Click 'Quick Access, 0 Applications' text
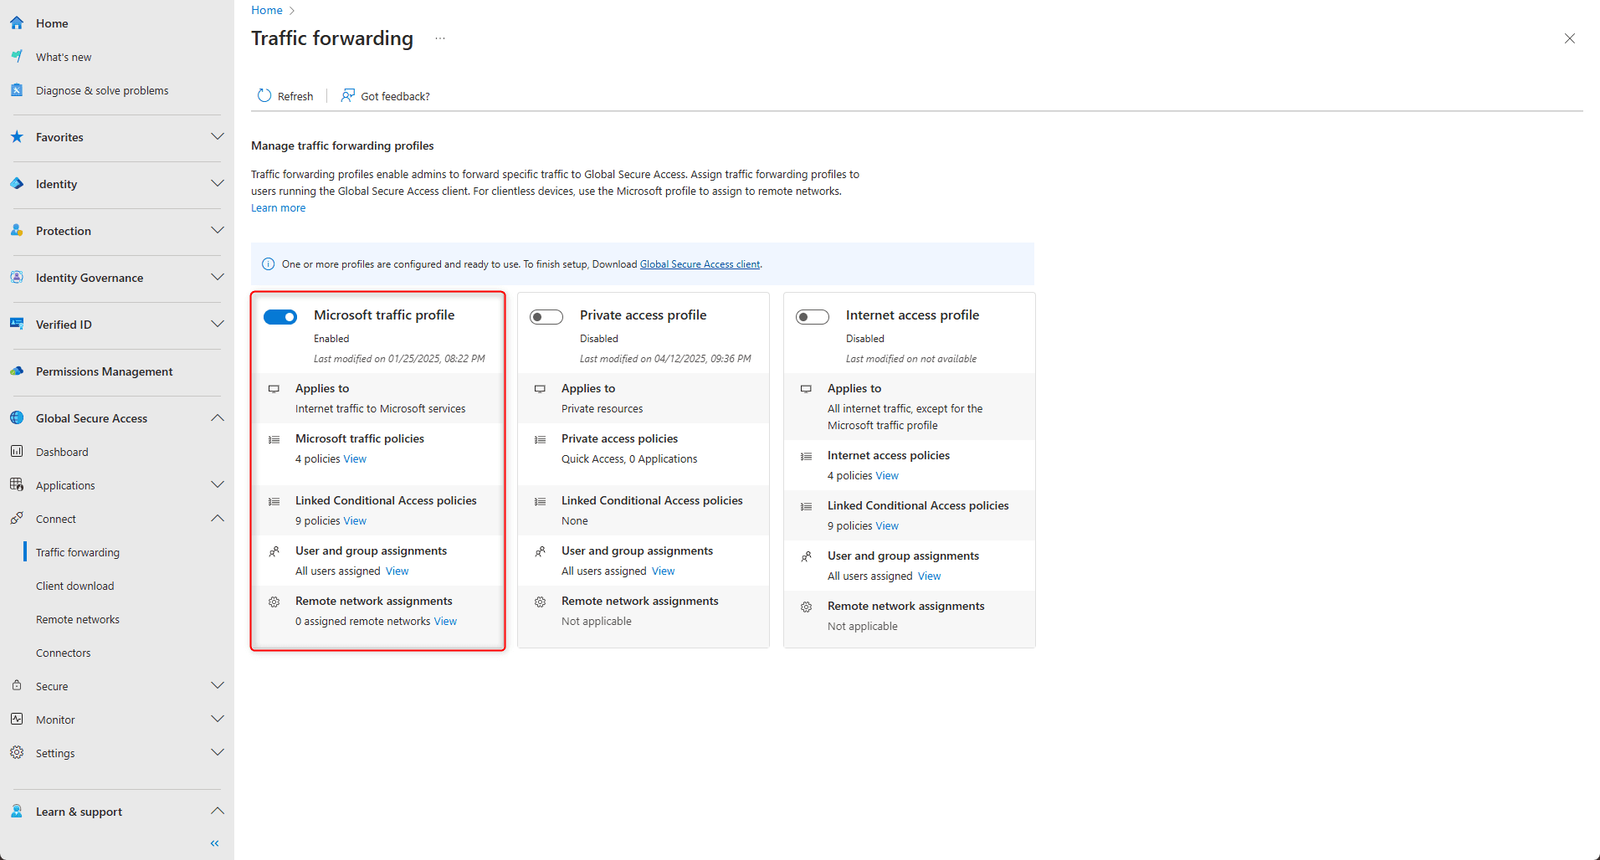1600x860 pixels. (x=629, y=459)
